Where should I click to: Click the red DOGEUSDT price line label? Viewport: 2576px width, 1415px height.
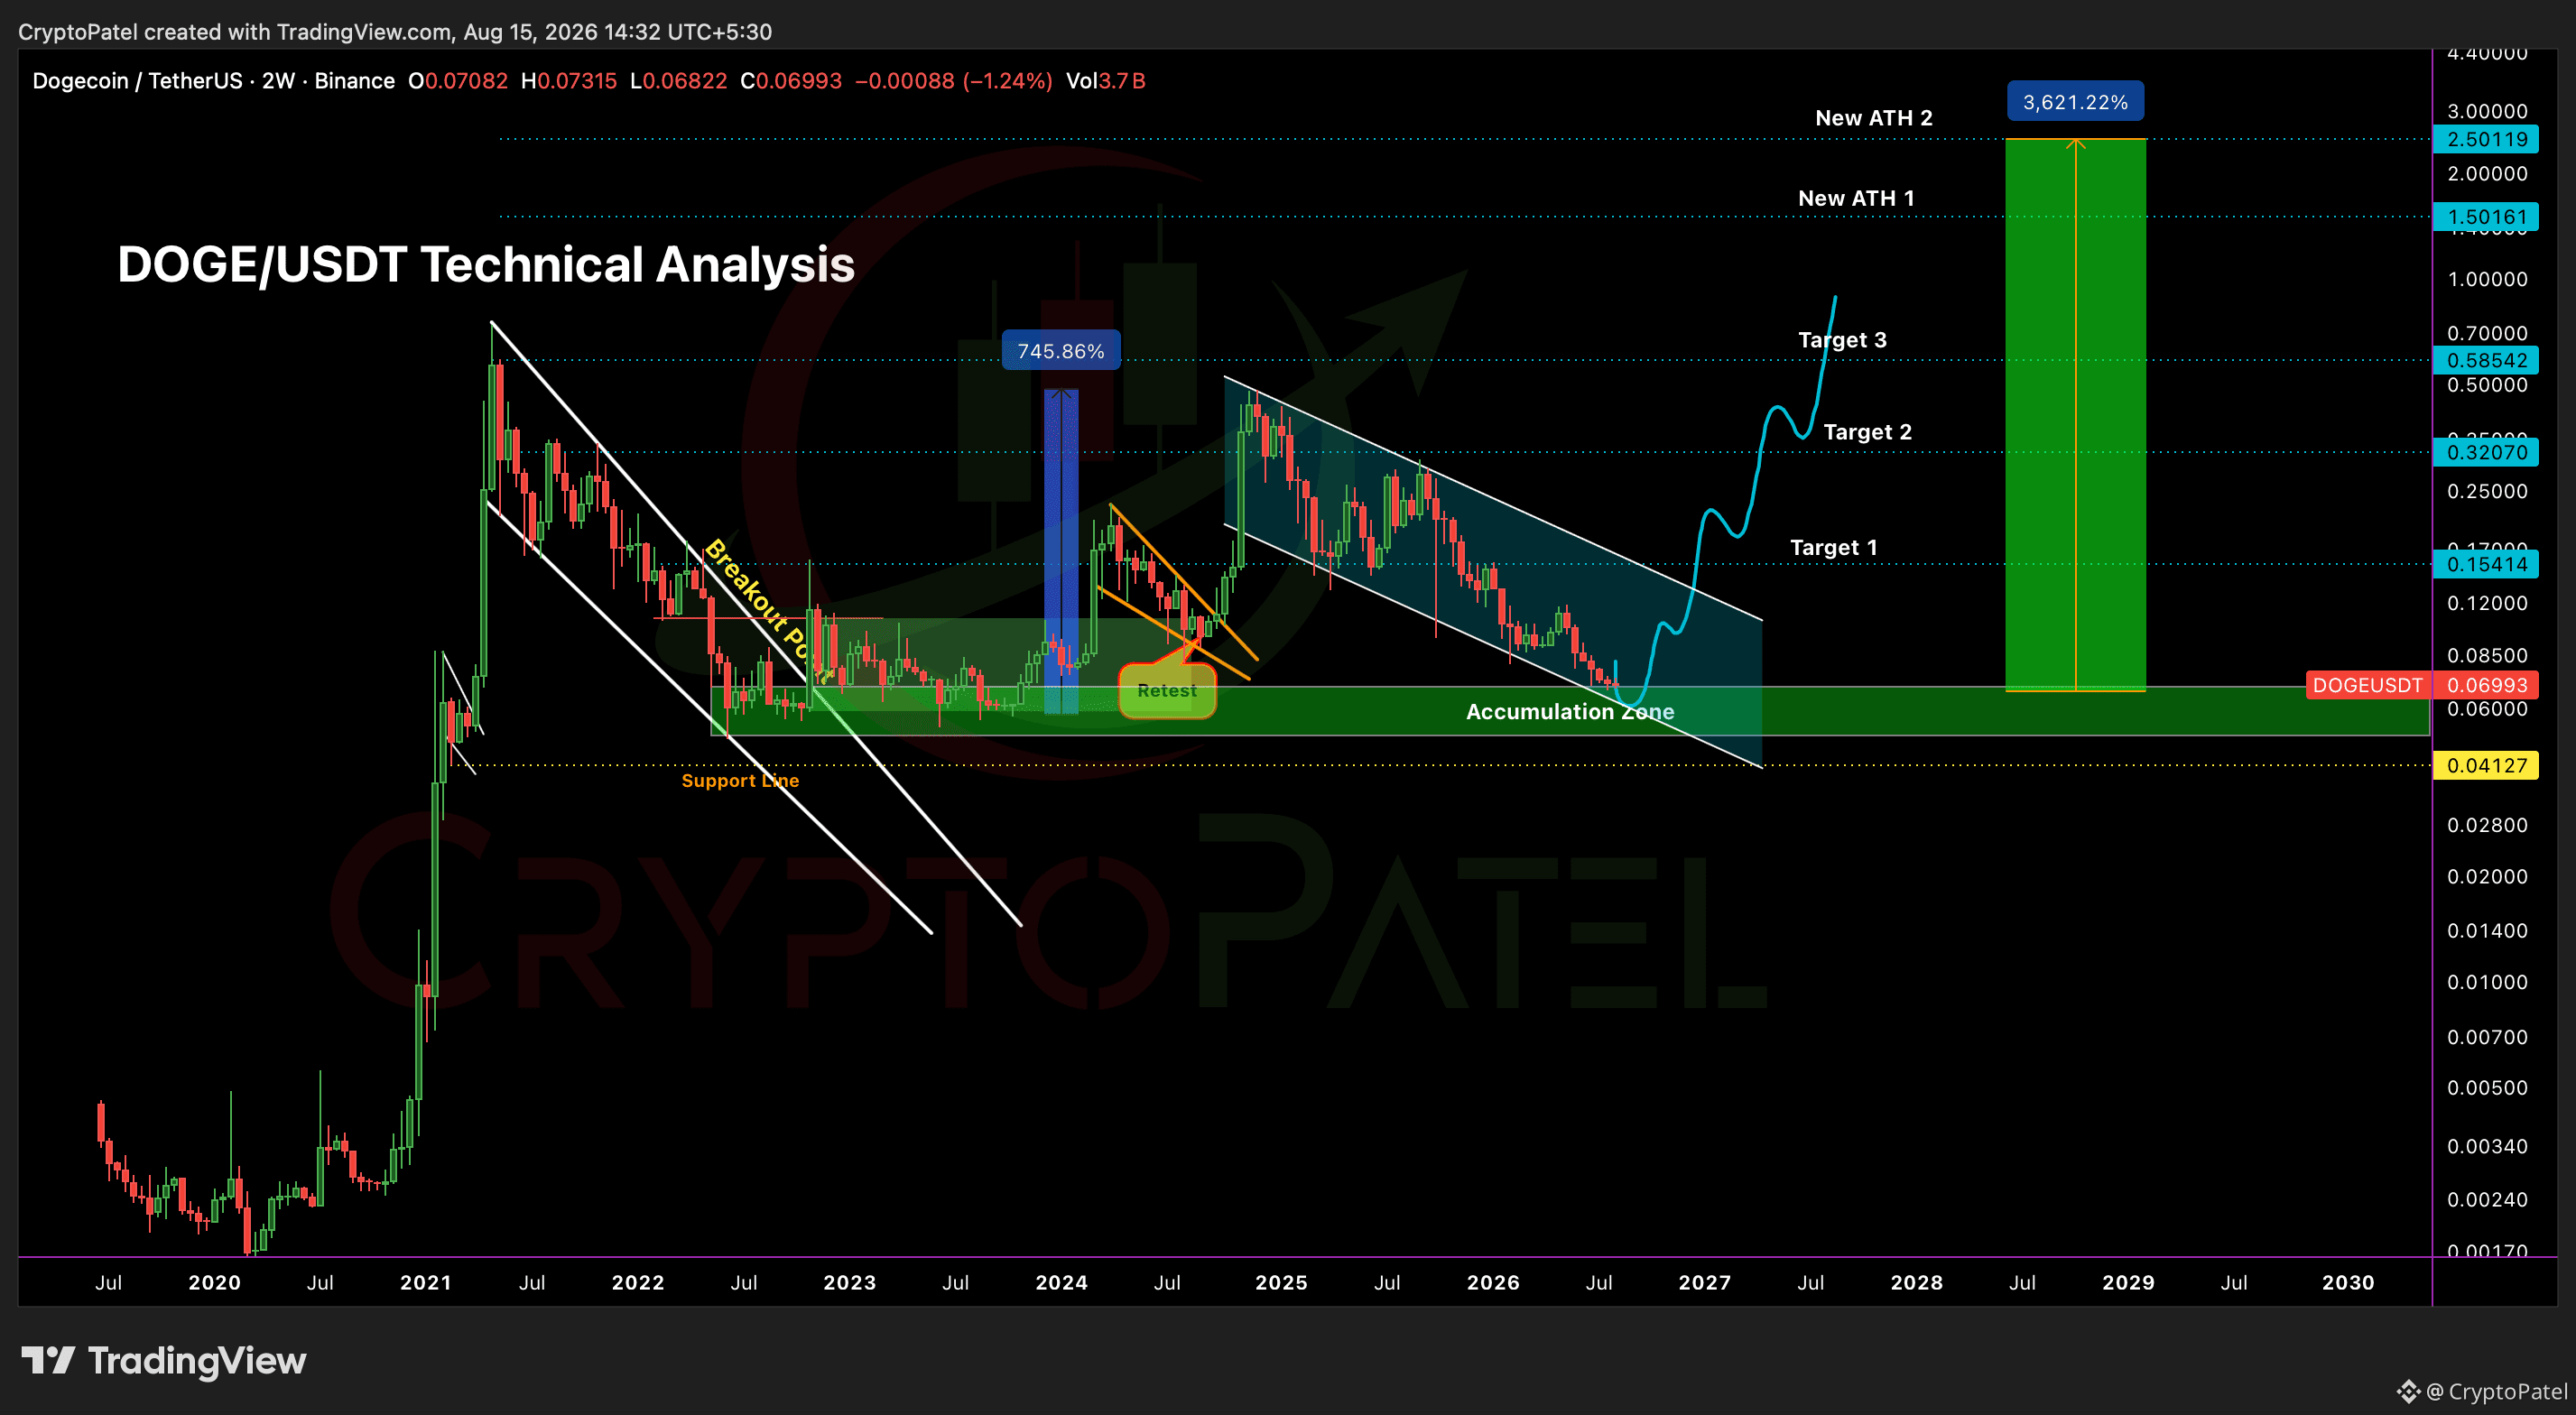click(2367, 685)
